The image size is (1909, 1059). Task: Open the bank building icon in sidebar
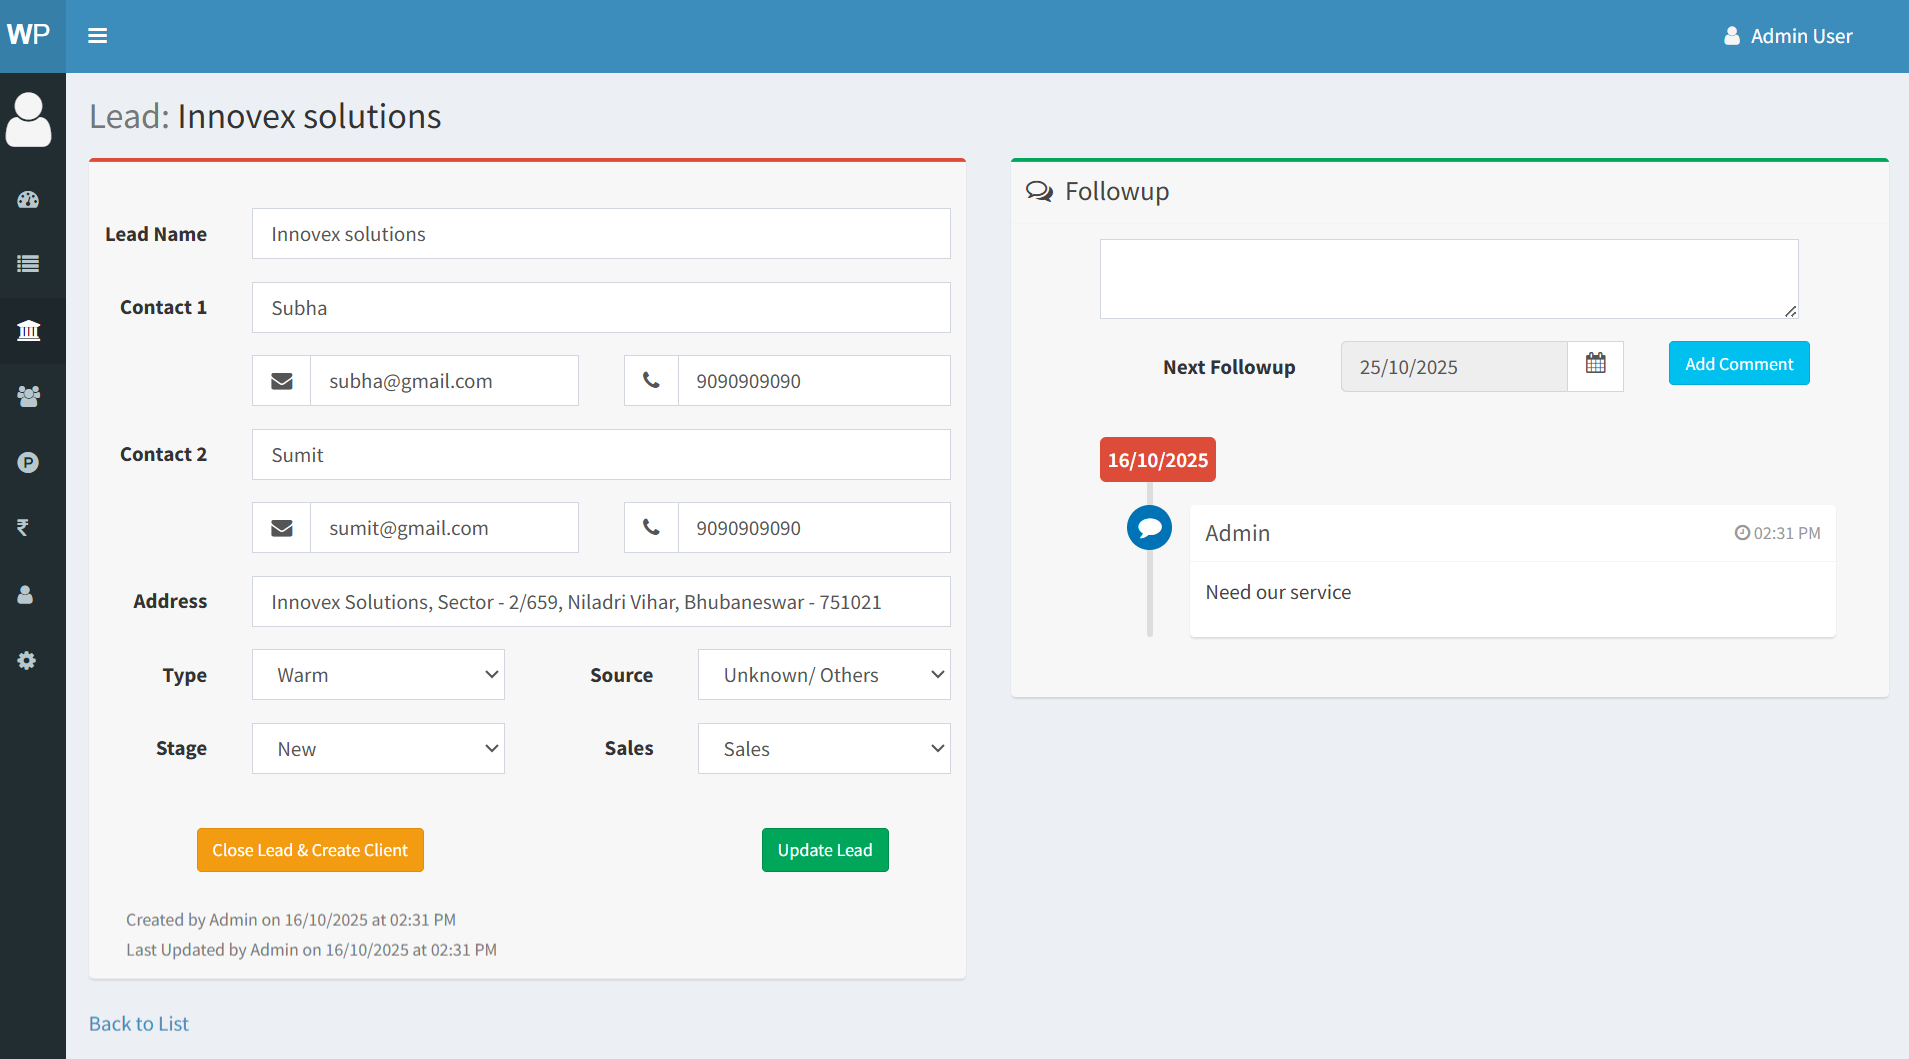pos(28,331)
